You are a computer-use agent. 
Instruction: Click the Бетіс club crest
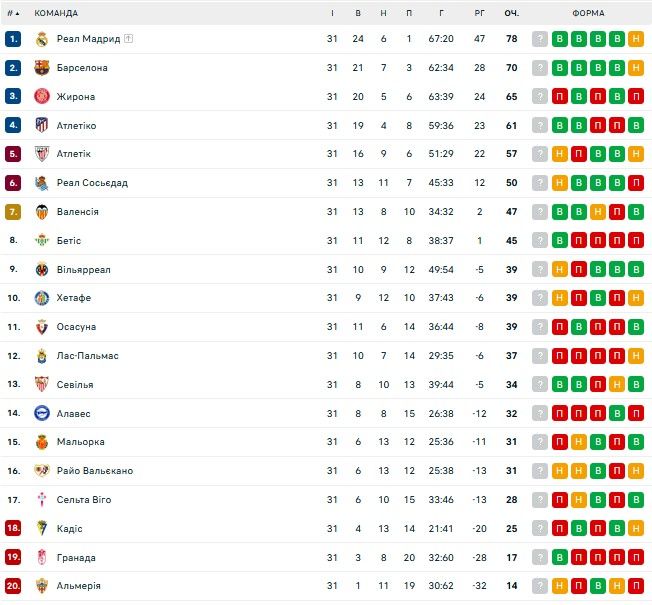[41, 241]
